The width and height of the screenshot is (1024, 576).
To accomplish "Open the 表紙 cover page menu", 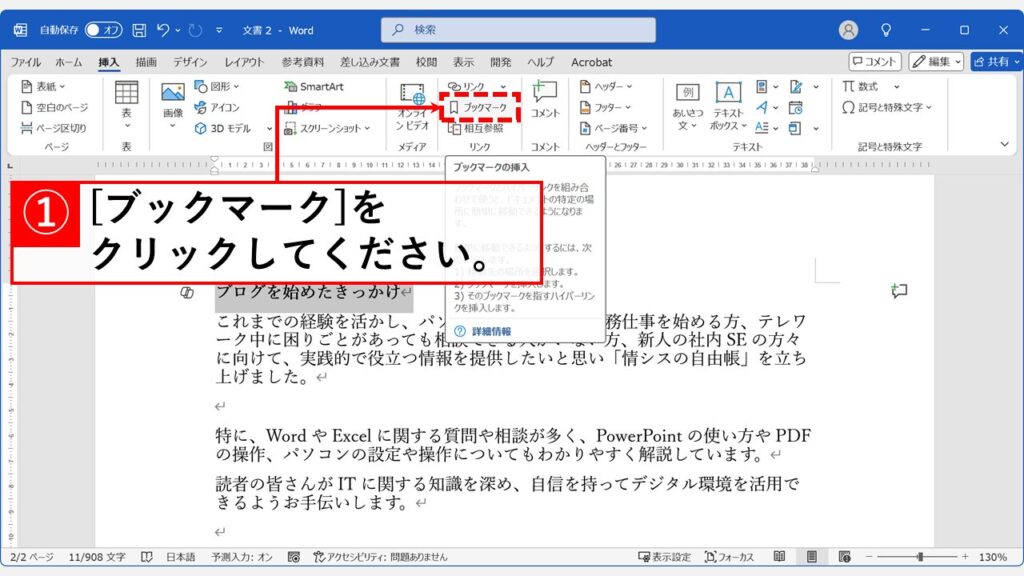I will (43, 86).
